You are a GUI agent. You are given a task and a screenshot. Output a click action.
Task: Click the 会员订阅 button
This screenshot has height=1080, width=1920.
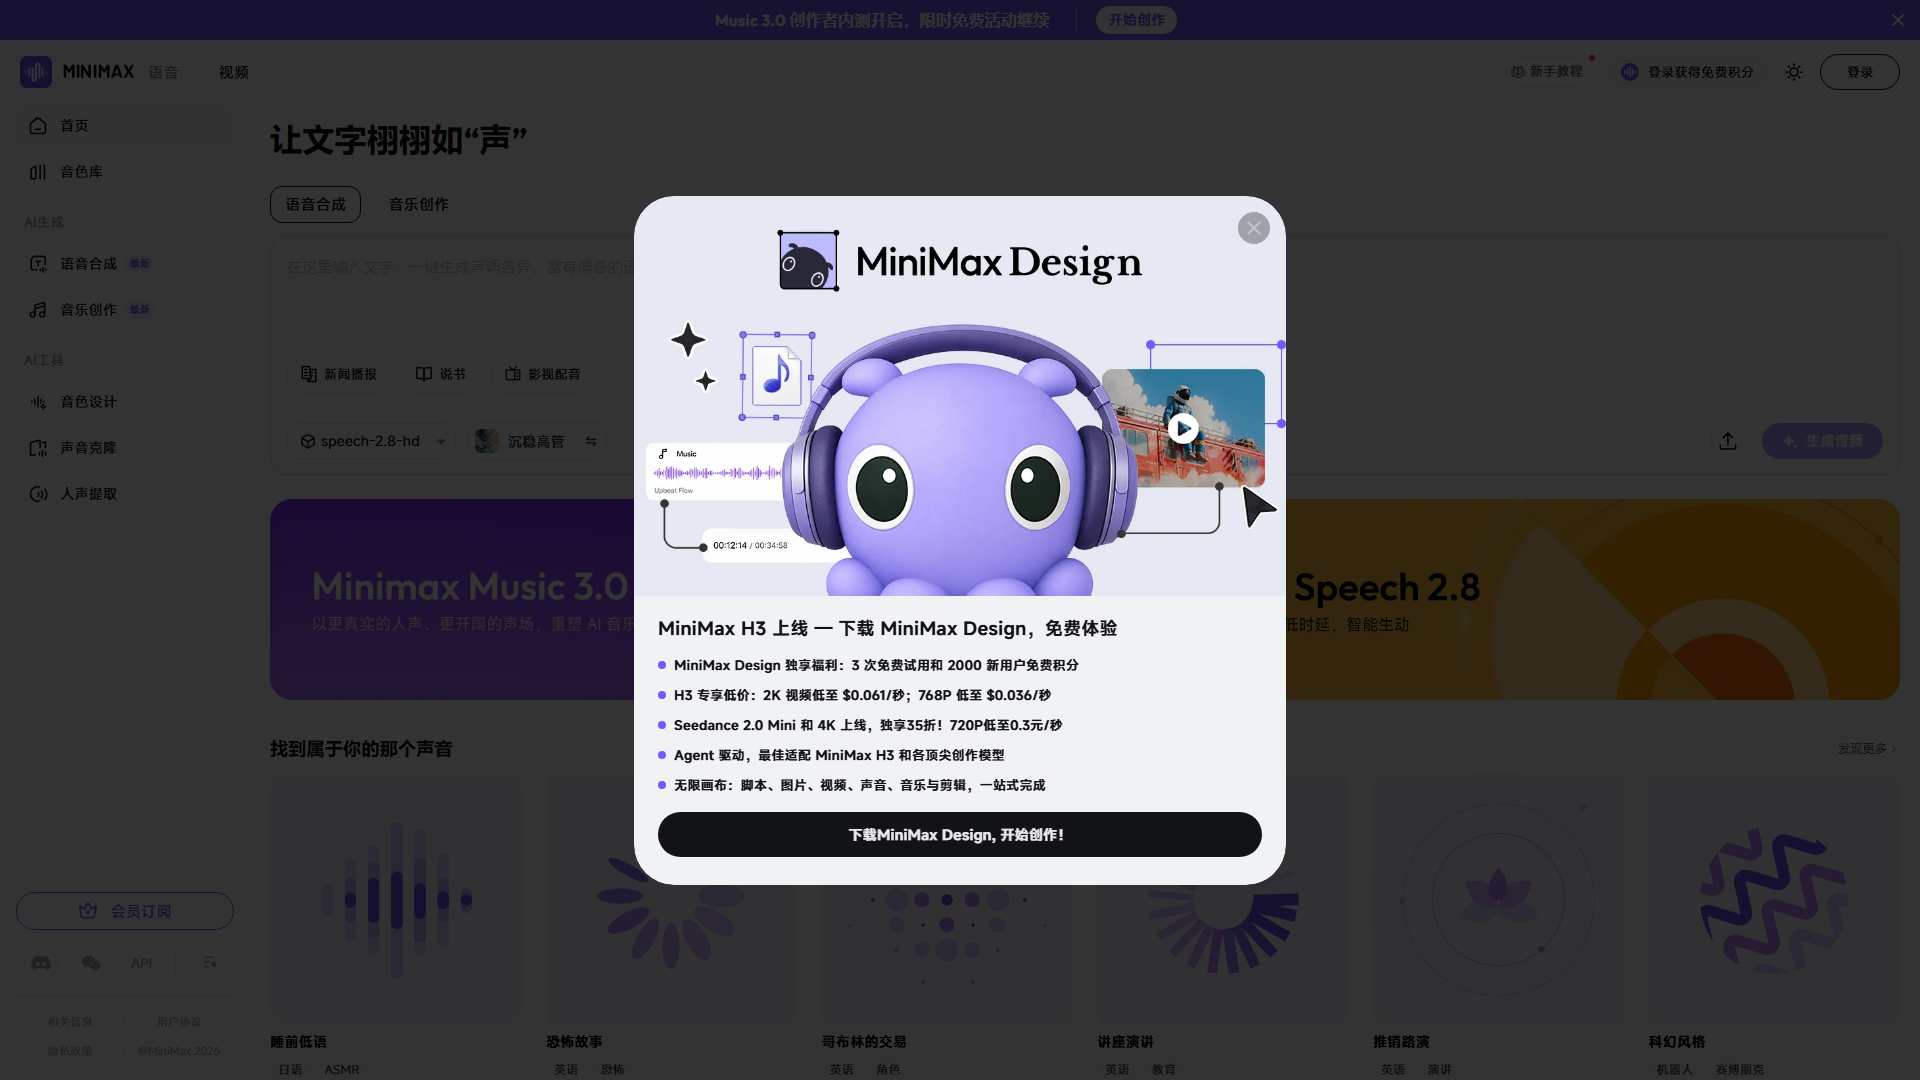pos(125,911)
